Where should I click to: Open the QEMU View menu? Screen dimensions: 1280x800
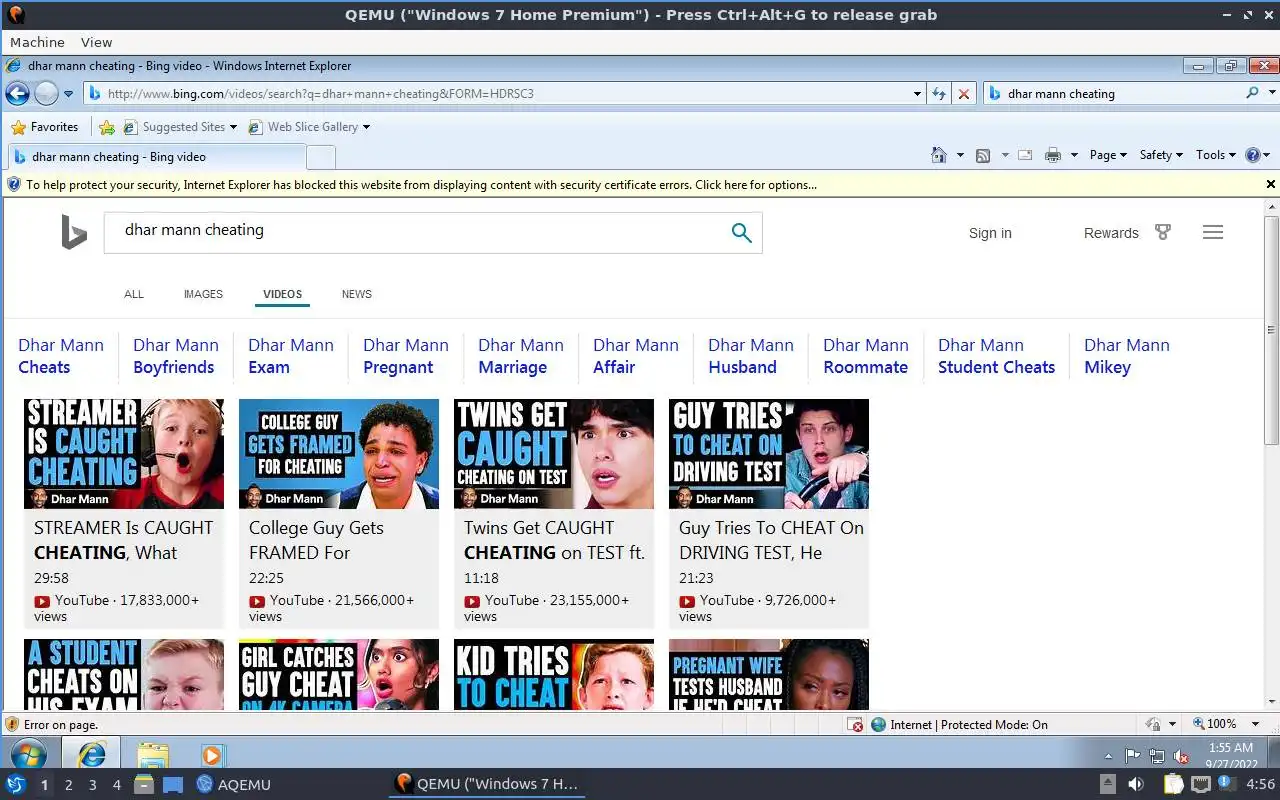96,42
